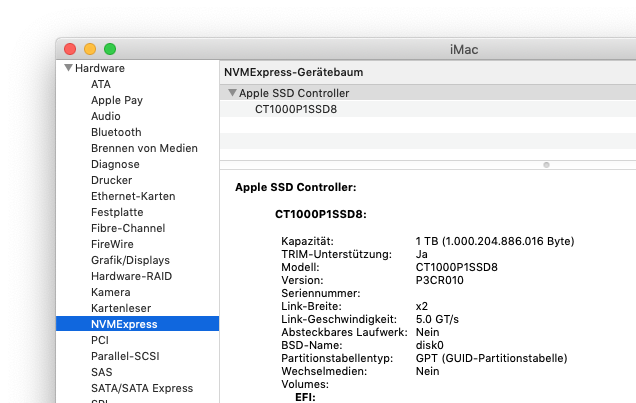Select the Audio category
The height and width of the screenshot is (403, 636).
(105, 116)
